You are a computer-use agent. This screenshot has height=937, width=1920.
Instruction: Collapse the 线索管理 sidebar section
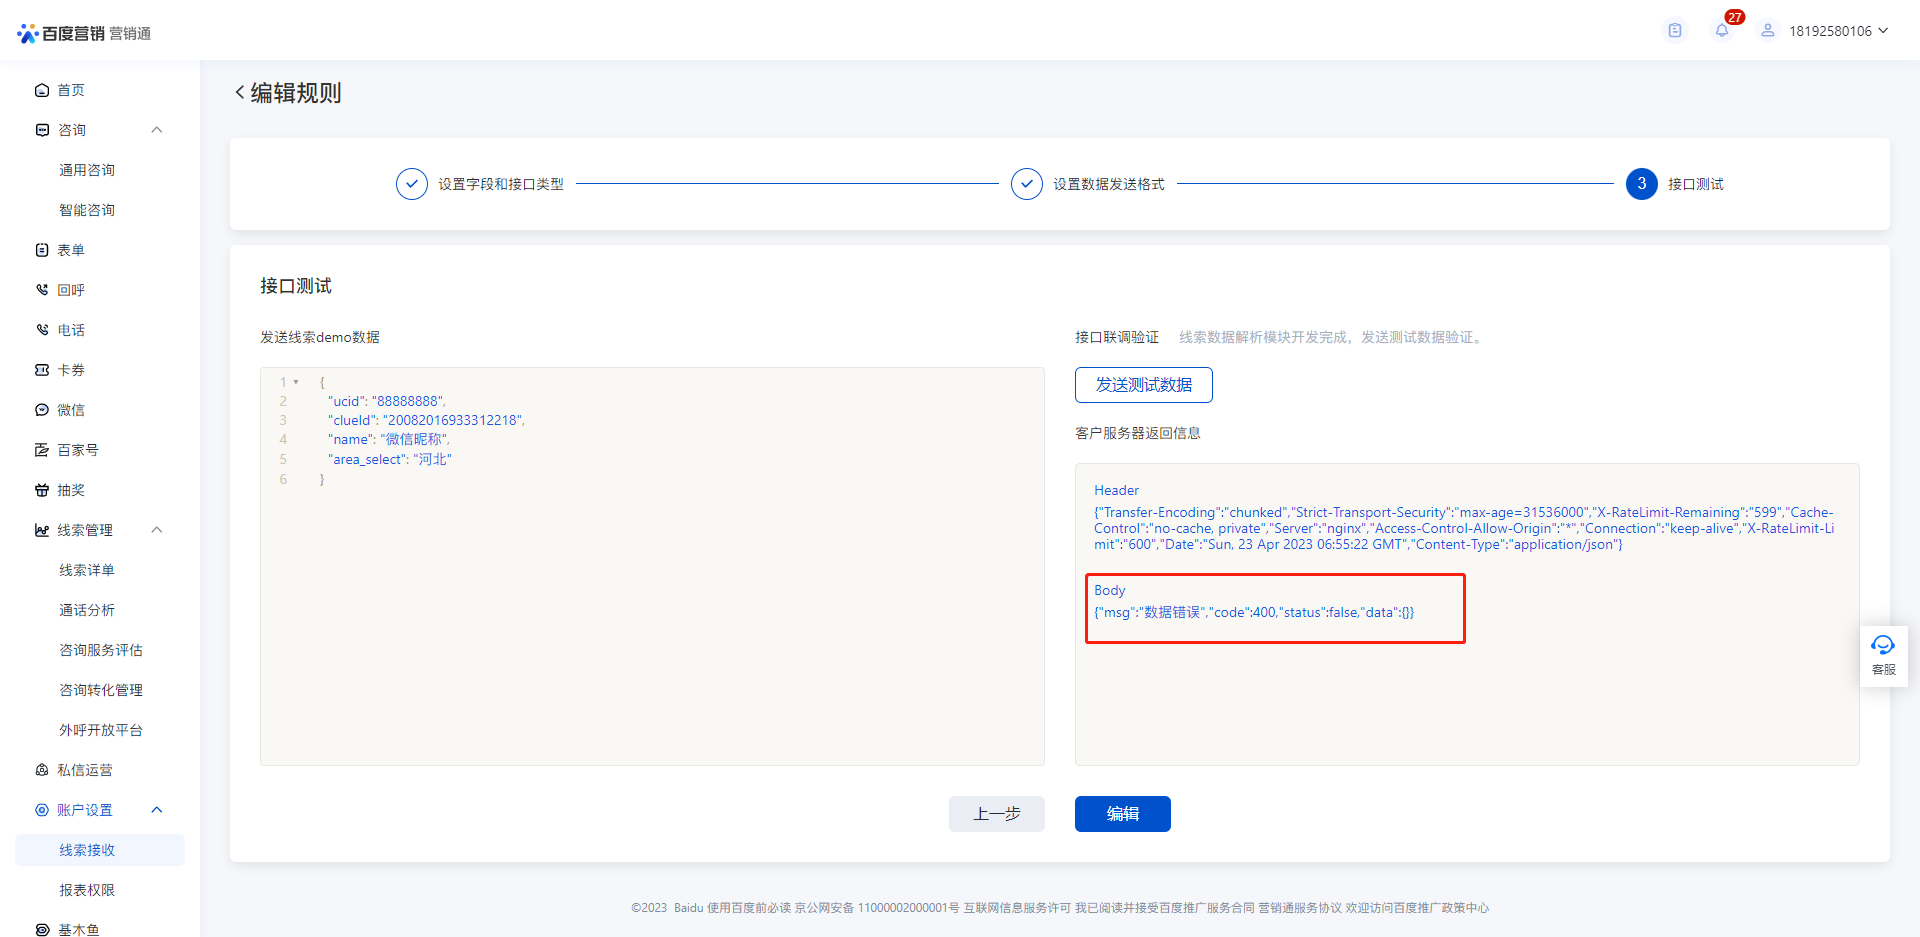[x=157, y=530]
